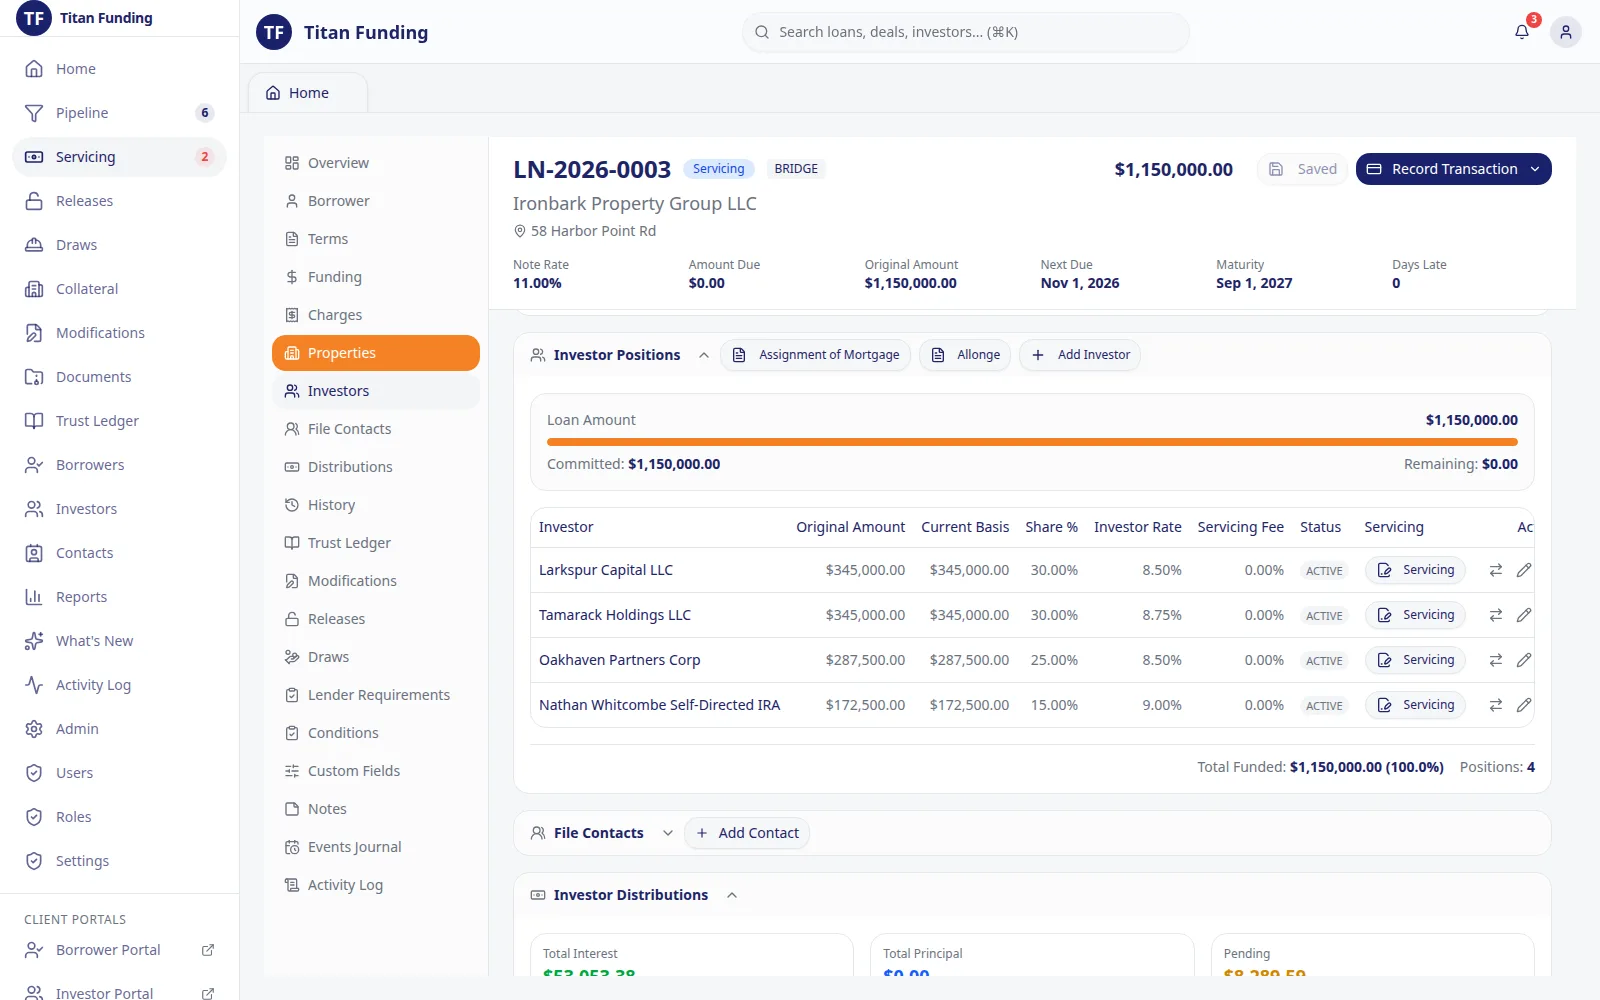Collapse the Investor Positions section
Image resolution: width=1600 pixels, height=1000 pixels.
(704, 355)
